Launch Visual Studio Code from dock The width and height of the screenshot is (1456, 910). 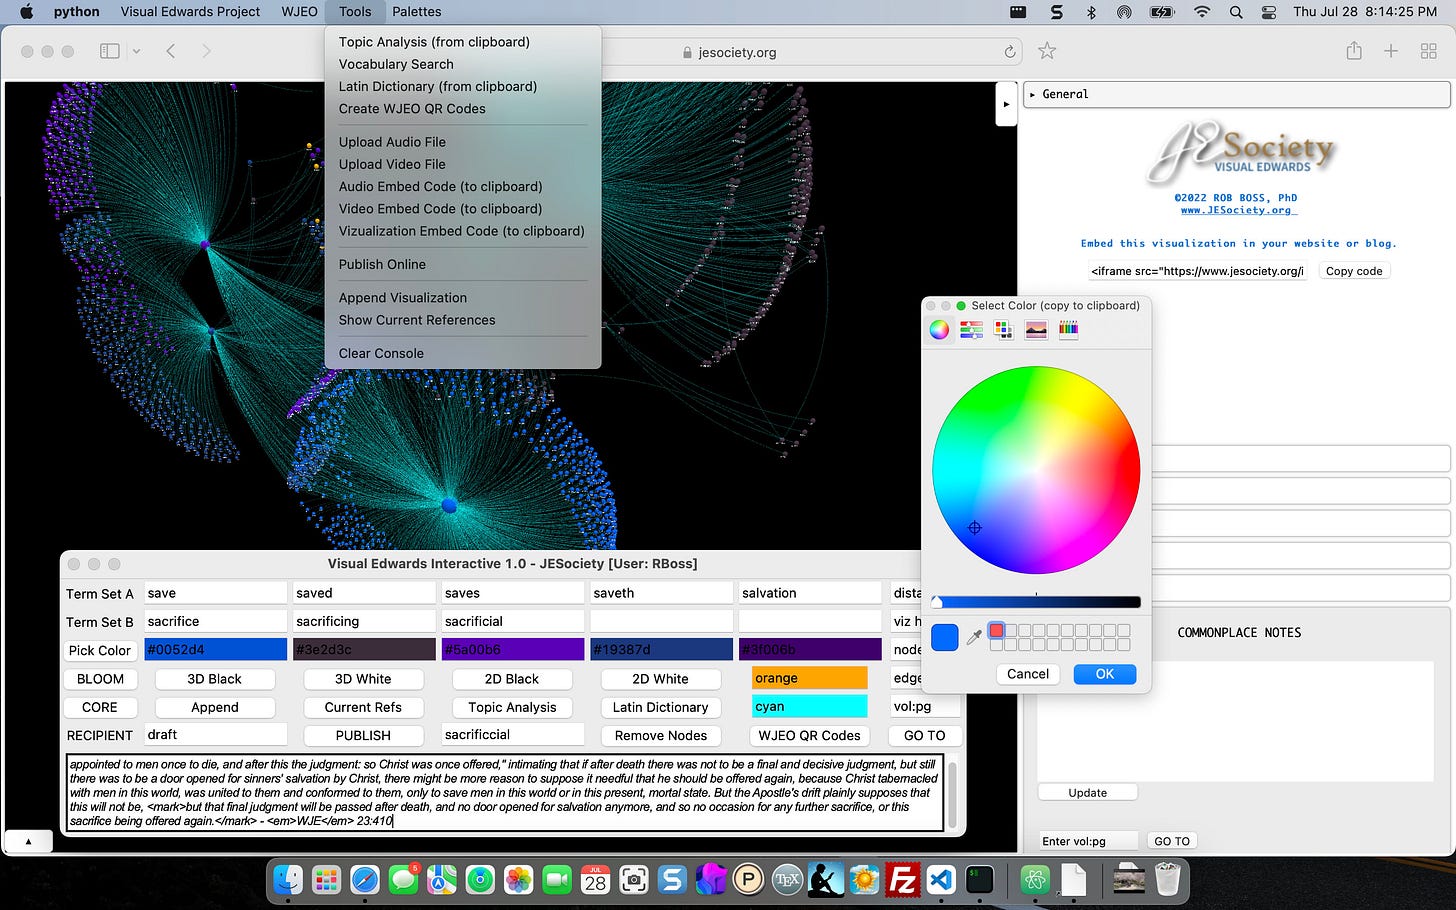click(x=941, y=880)
